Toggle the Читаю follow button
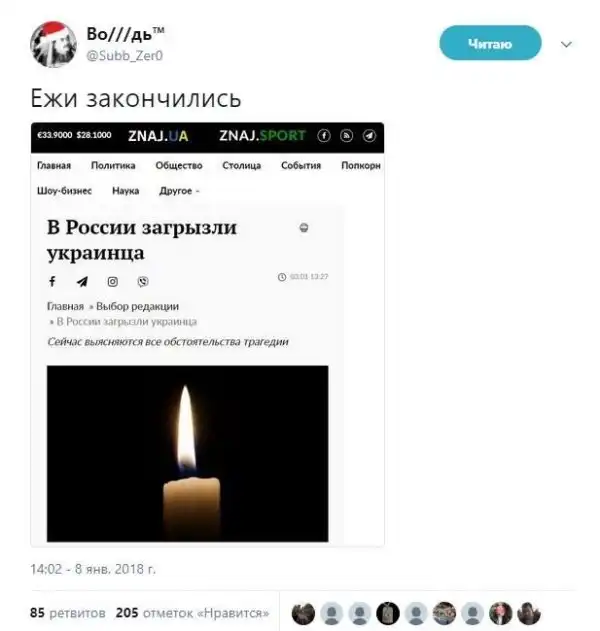Image resolution: width=600 pixels, height=631 pixels. (490, 43)
